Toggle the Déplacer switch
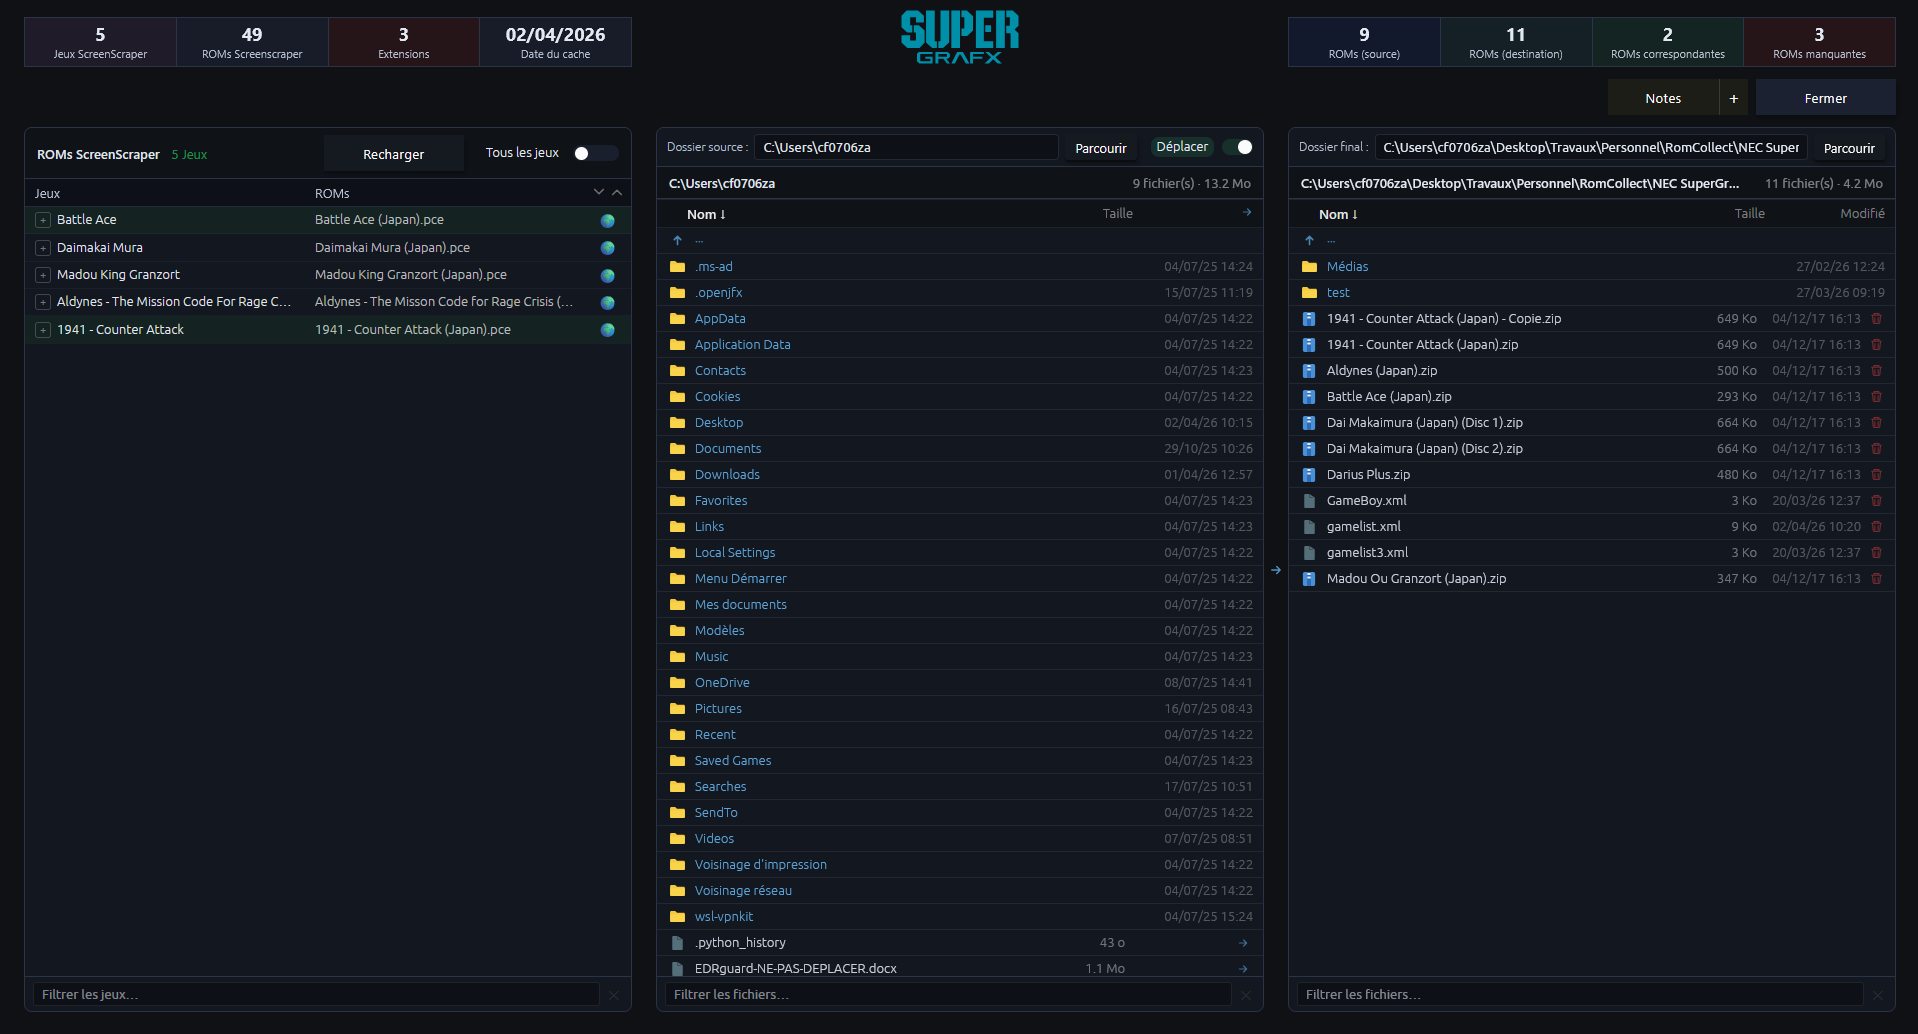The image size is (1918, 1034). click(1238, 147)
